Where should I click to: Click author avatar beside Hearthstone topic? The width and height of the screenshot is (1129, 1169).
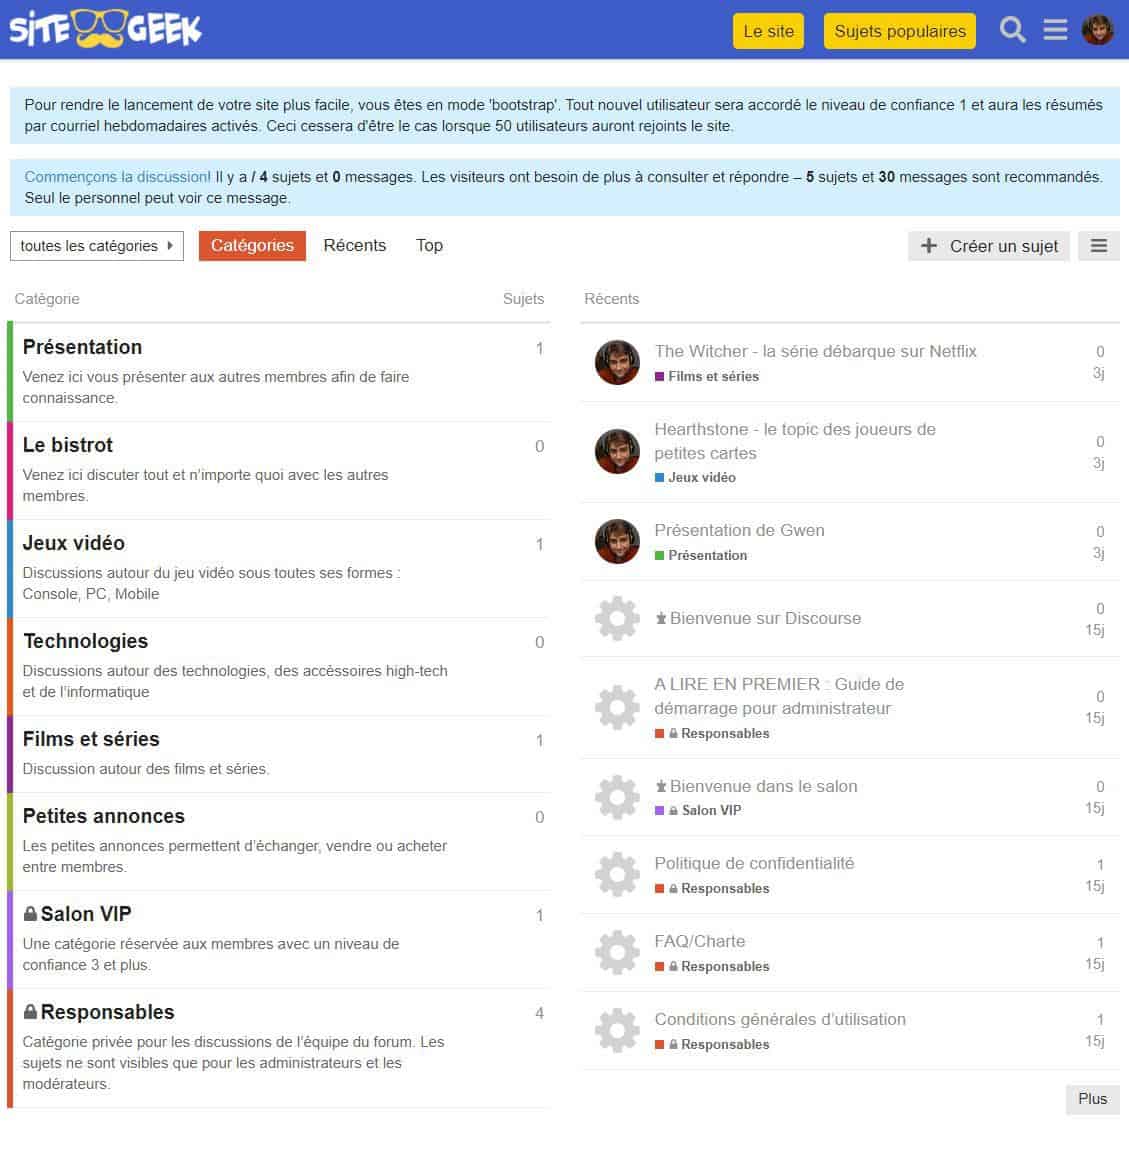617,452
